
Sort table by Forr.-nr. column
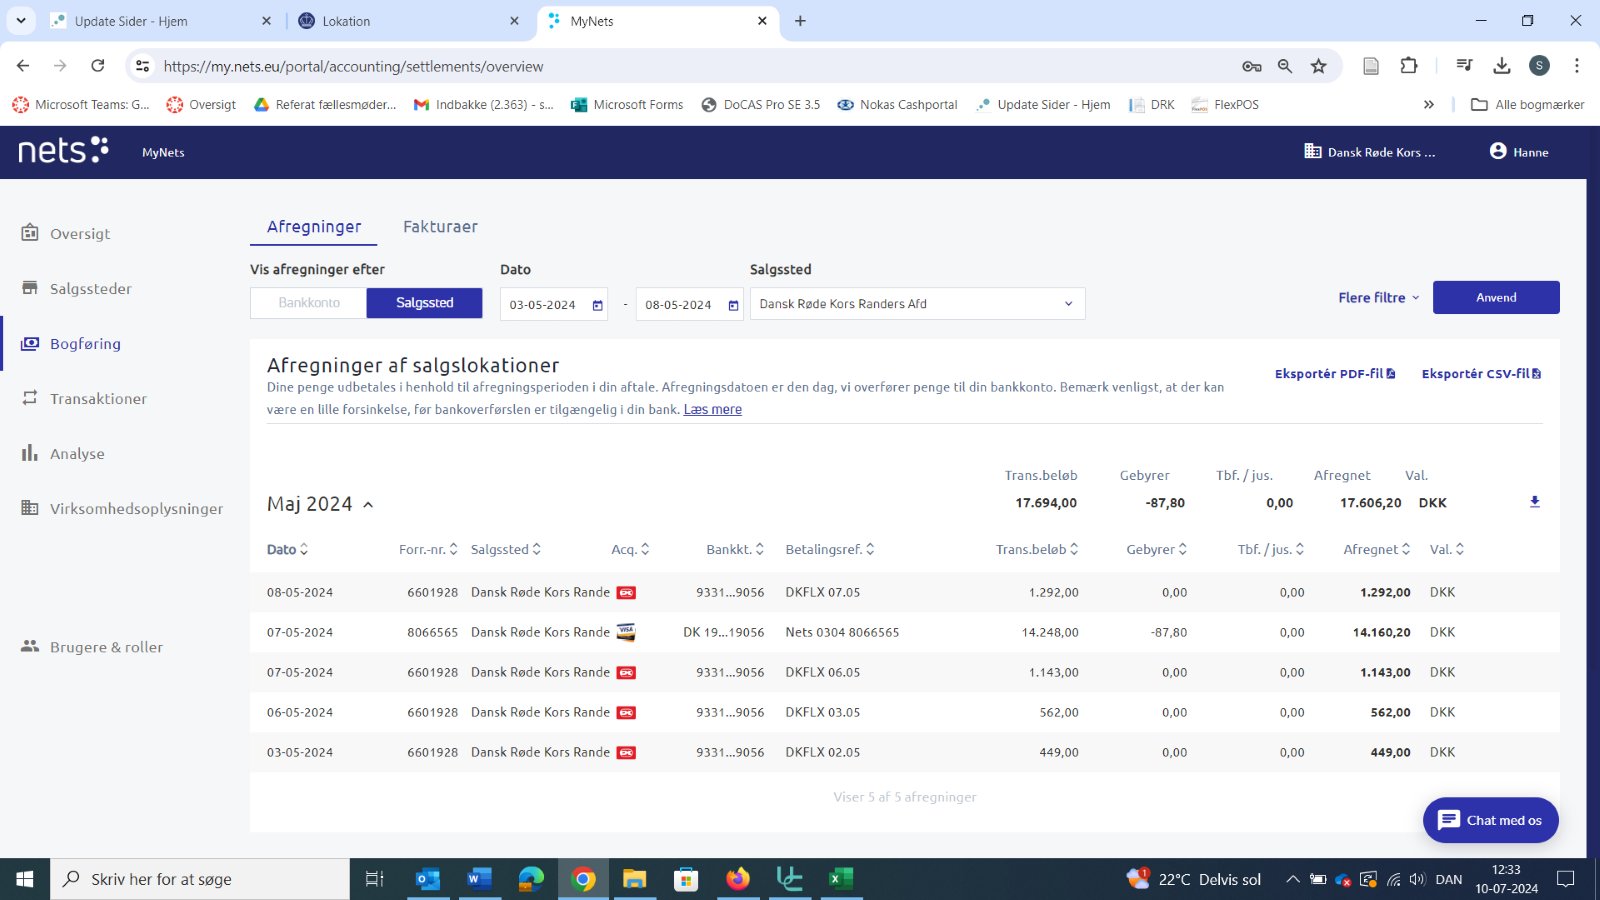[428, 549]
